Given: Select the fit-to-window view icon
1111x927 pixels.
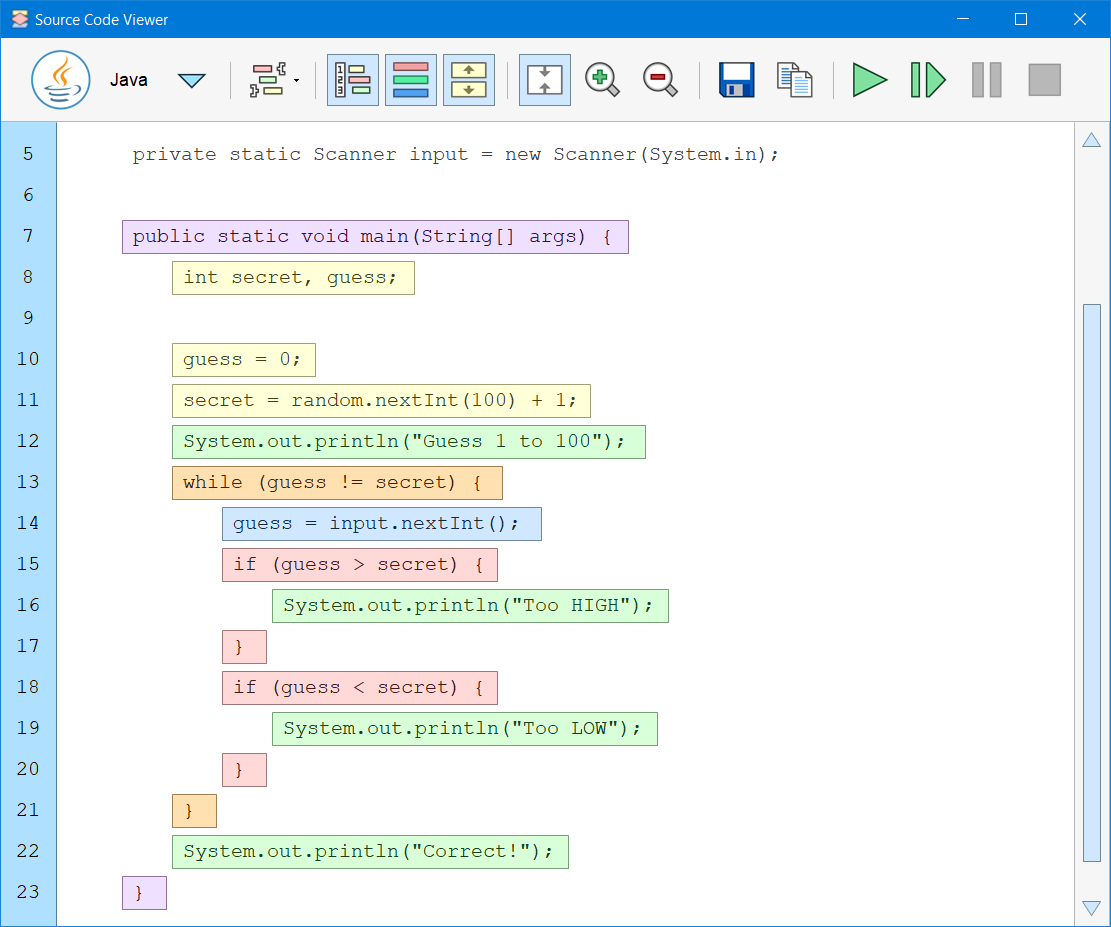Looking at the screenshot, I should 544,79.
